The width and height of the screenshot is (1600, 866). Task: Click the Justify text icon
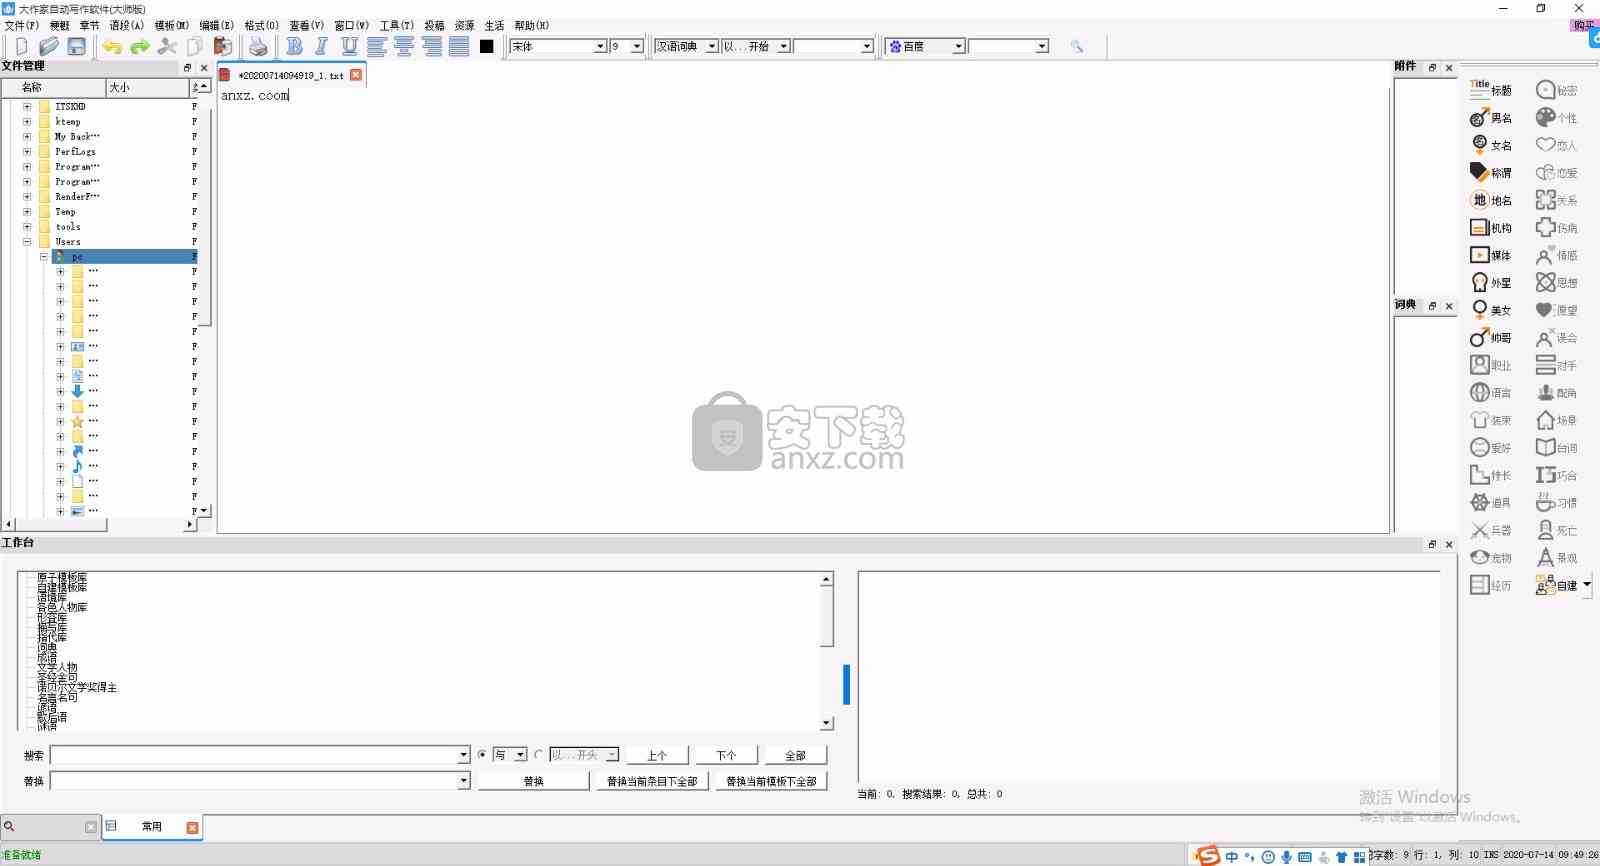pos(459,46)
